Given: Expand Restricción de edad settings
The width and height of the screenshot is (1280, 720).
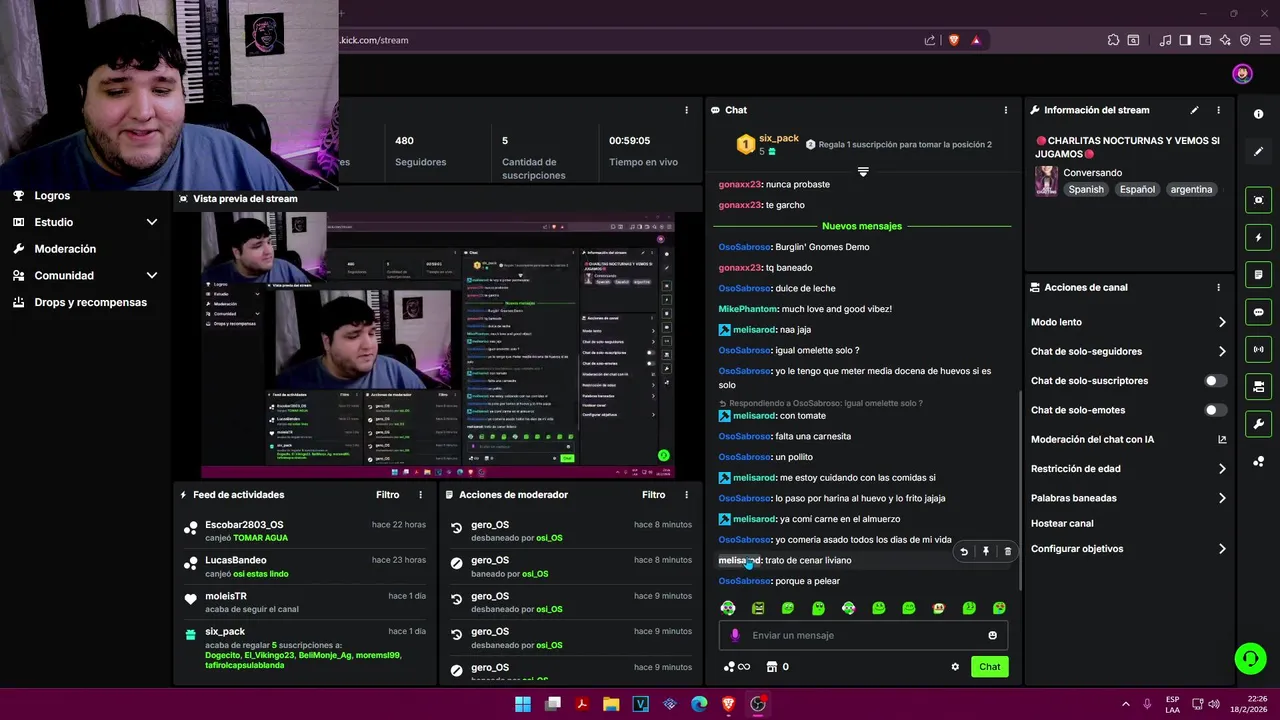Looking at the screenshot, I should (x=1222, y=469).
